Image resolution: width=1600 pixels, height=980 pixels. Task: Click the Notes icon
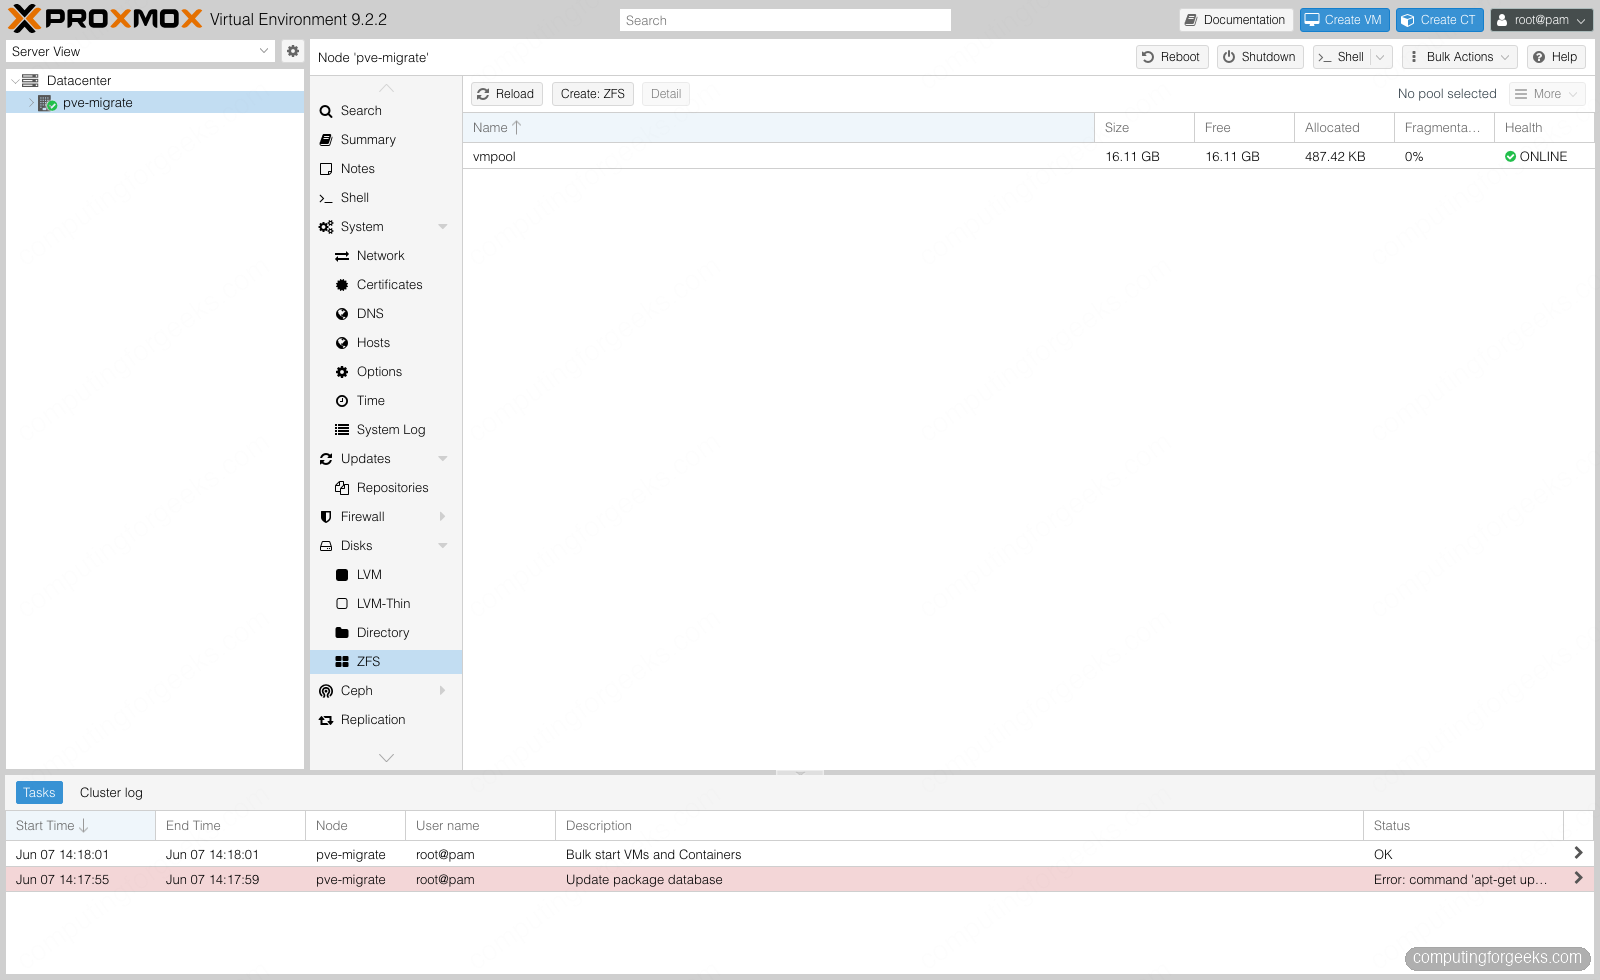326,169
